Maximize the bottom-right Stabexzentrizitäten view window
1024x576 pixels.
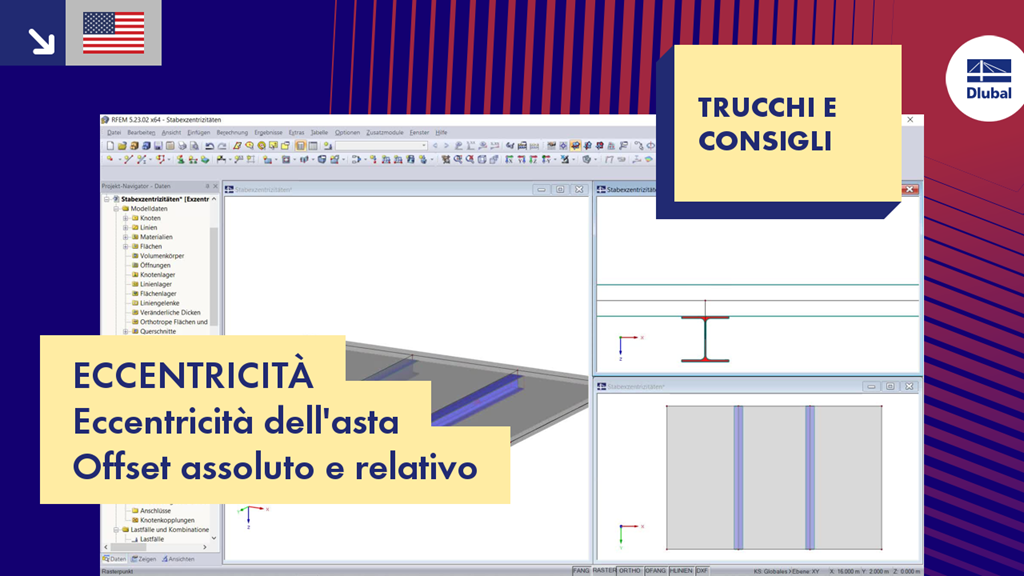pos(890,387)
